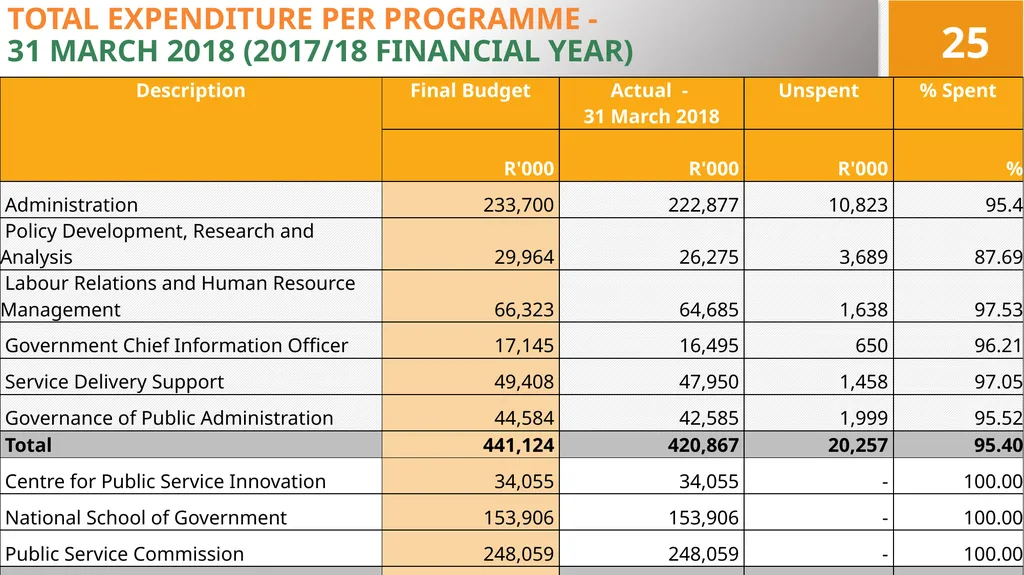1024x575 pixels.
Task: Select Centre for Public Service Innovation label
Action: (165, 482)
